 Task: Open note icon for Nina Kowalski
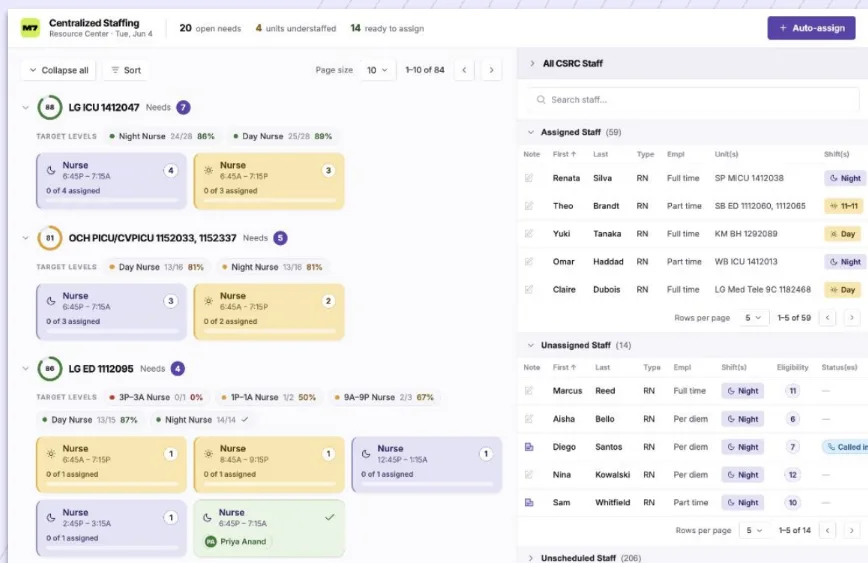click(x=529, y=474)
